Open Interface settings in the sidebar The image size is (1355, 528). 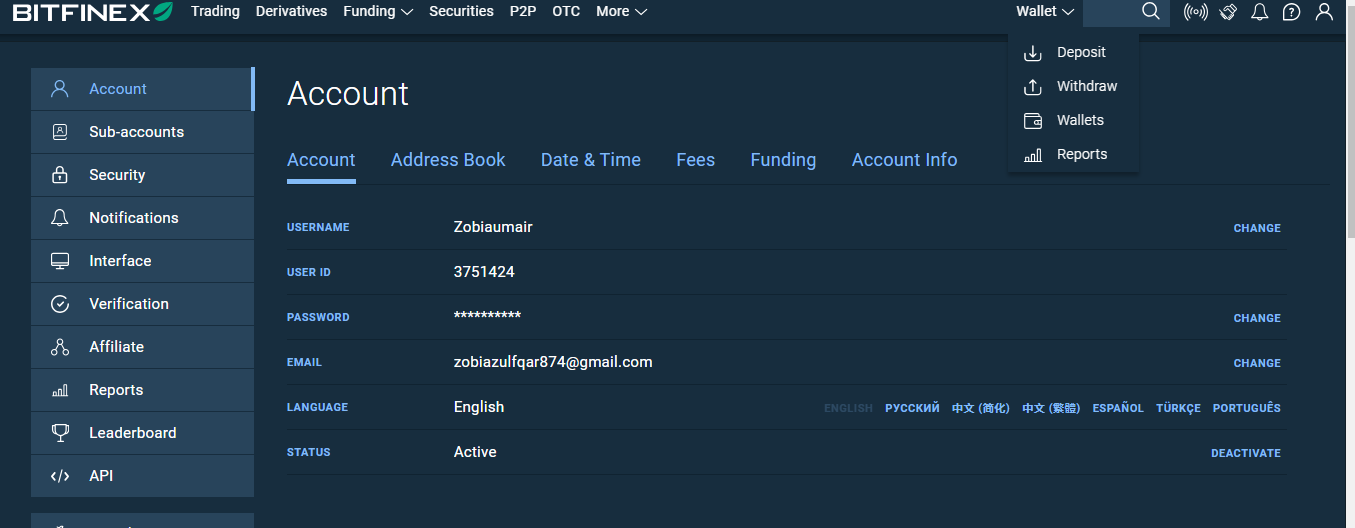click(x=142, y=261)
